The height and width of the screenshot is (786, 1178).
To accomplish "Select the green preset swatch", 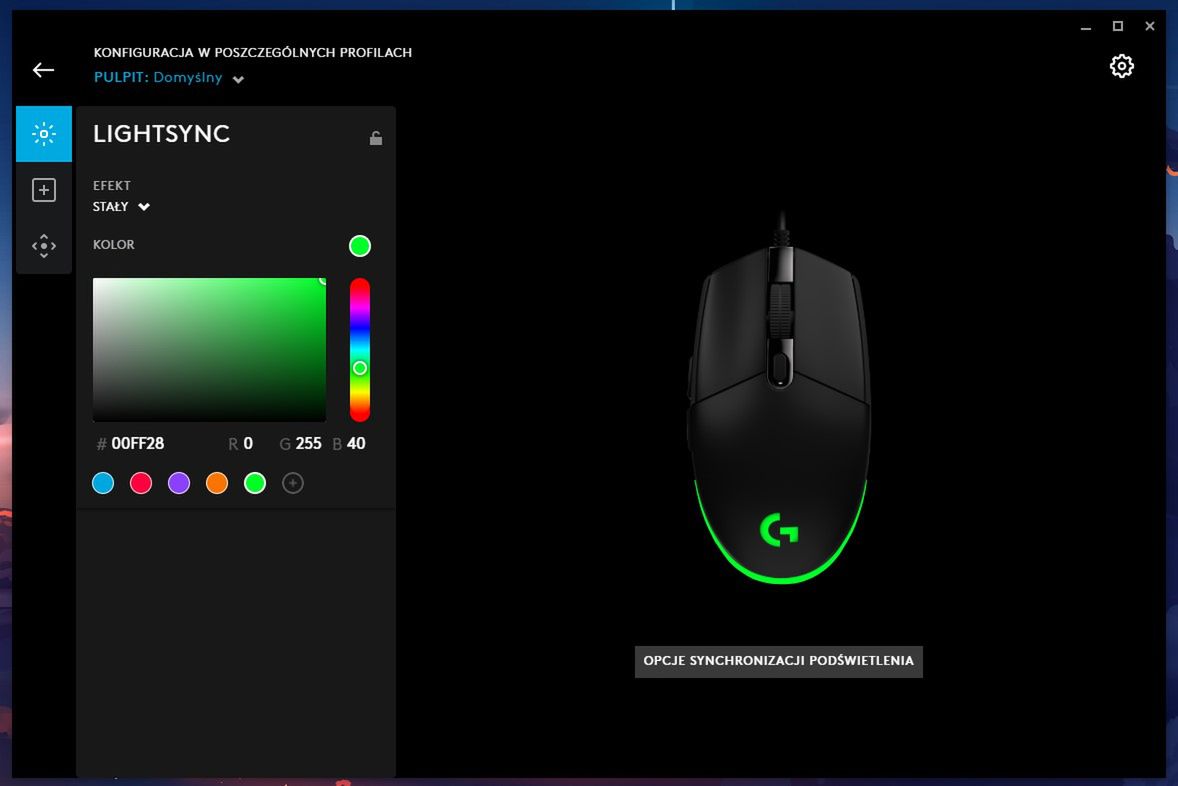I will pyautogui.click(x=255, y=483).
